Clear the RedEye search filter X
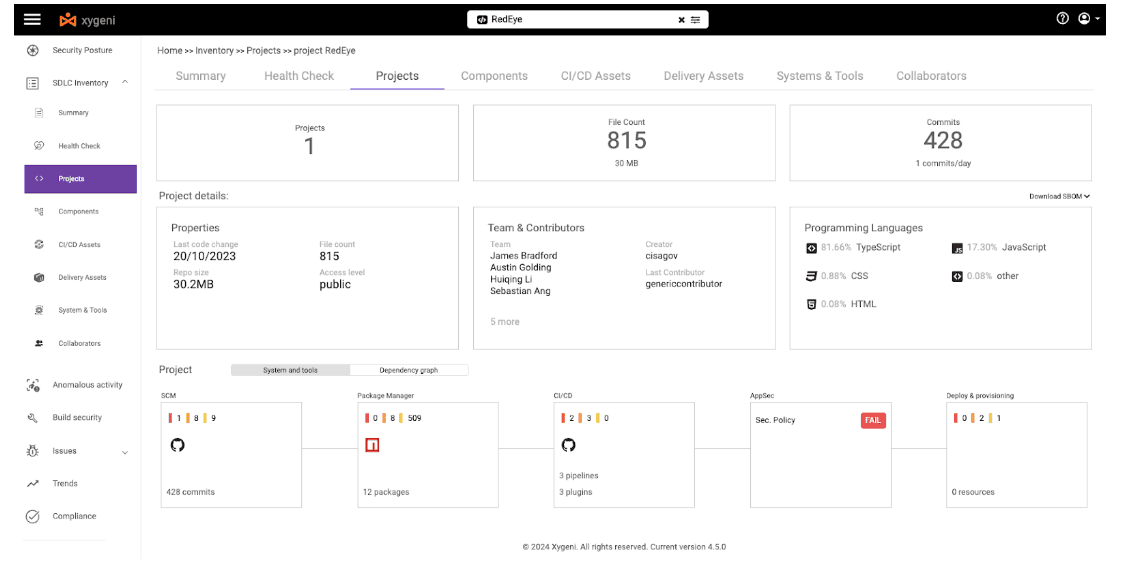This screenshot has width=1139, height=562. tap(681, 20)
